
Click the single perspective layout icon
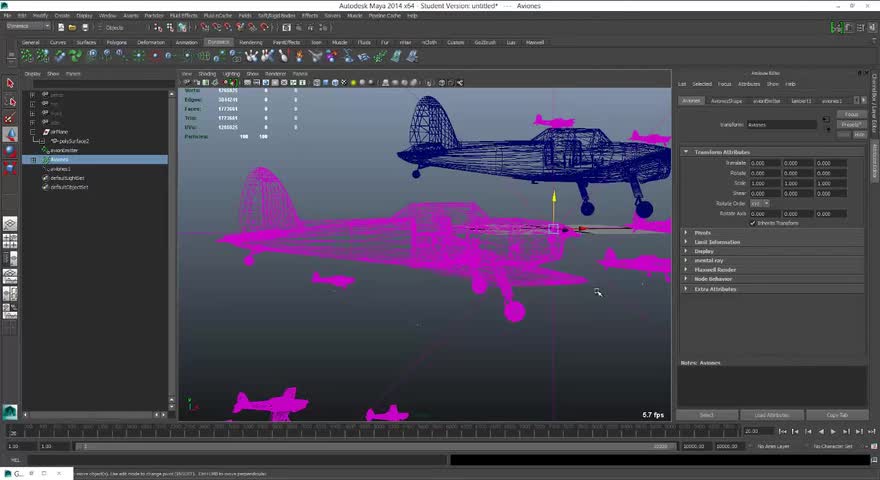pos(10,224)
